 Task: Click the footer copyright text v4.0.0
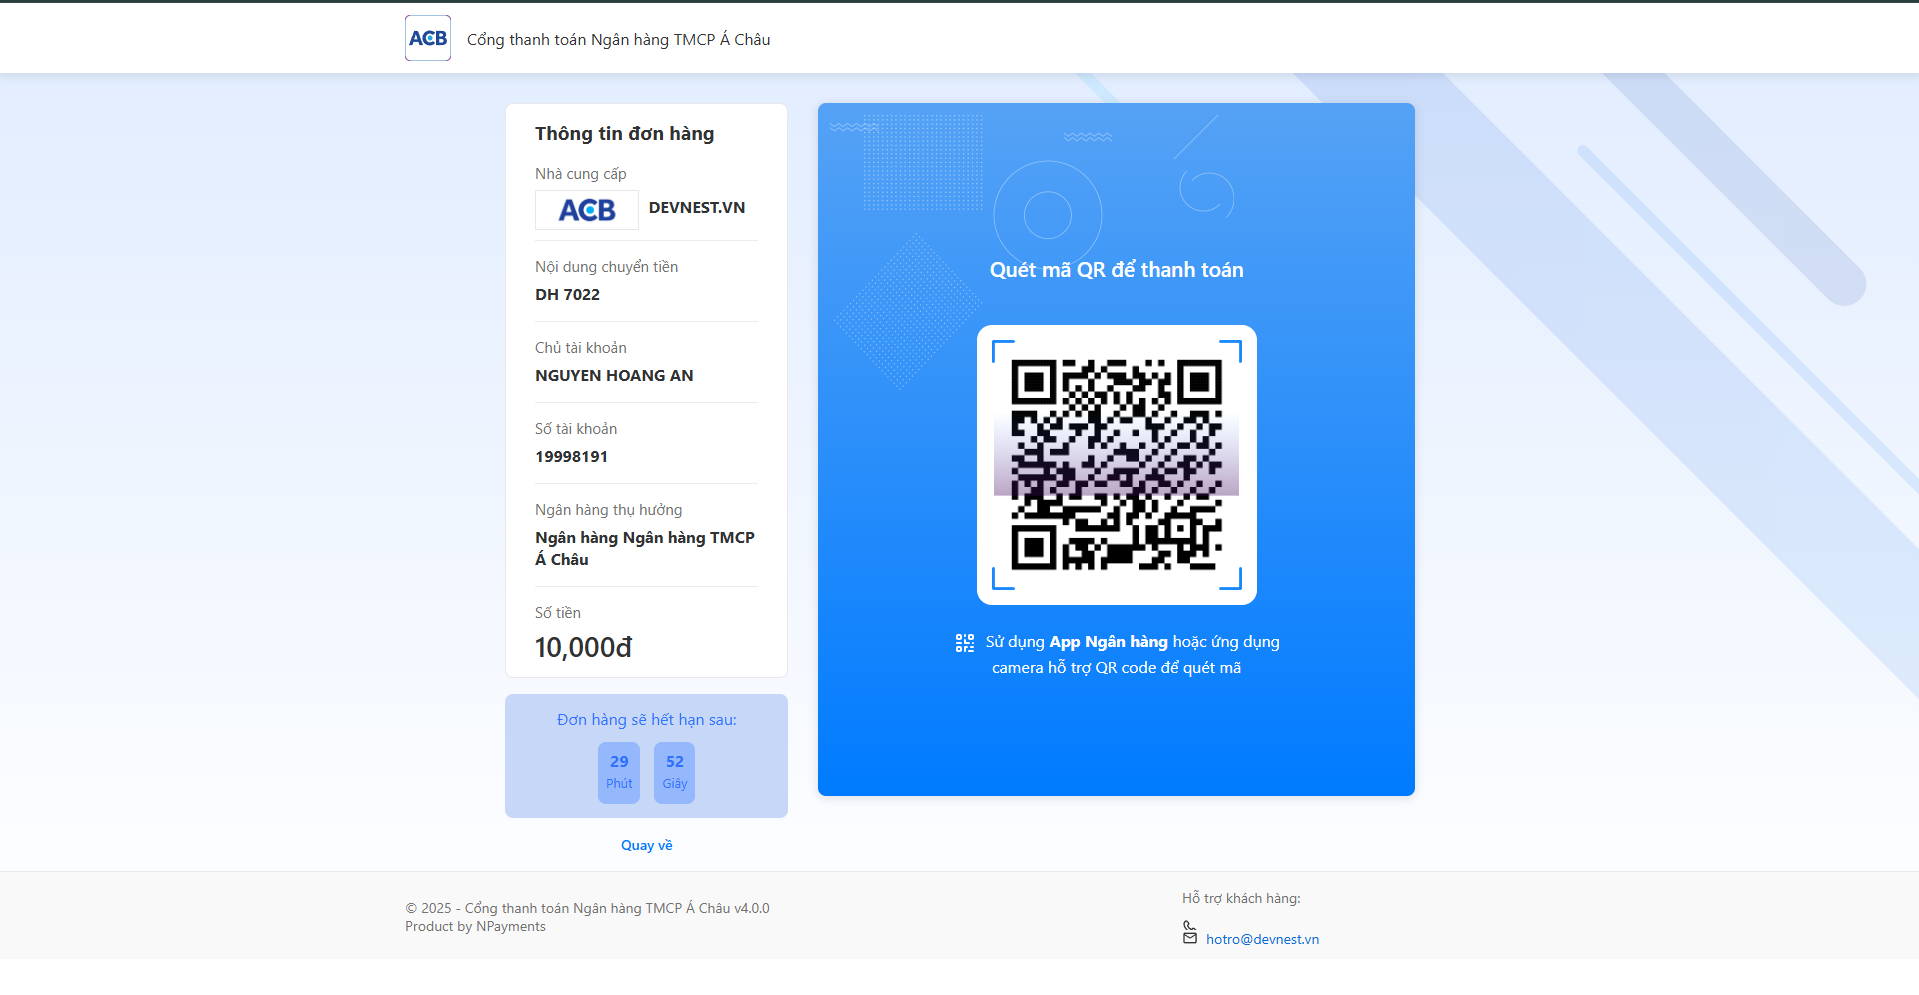[x=587, y=908]
